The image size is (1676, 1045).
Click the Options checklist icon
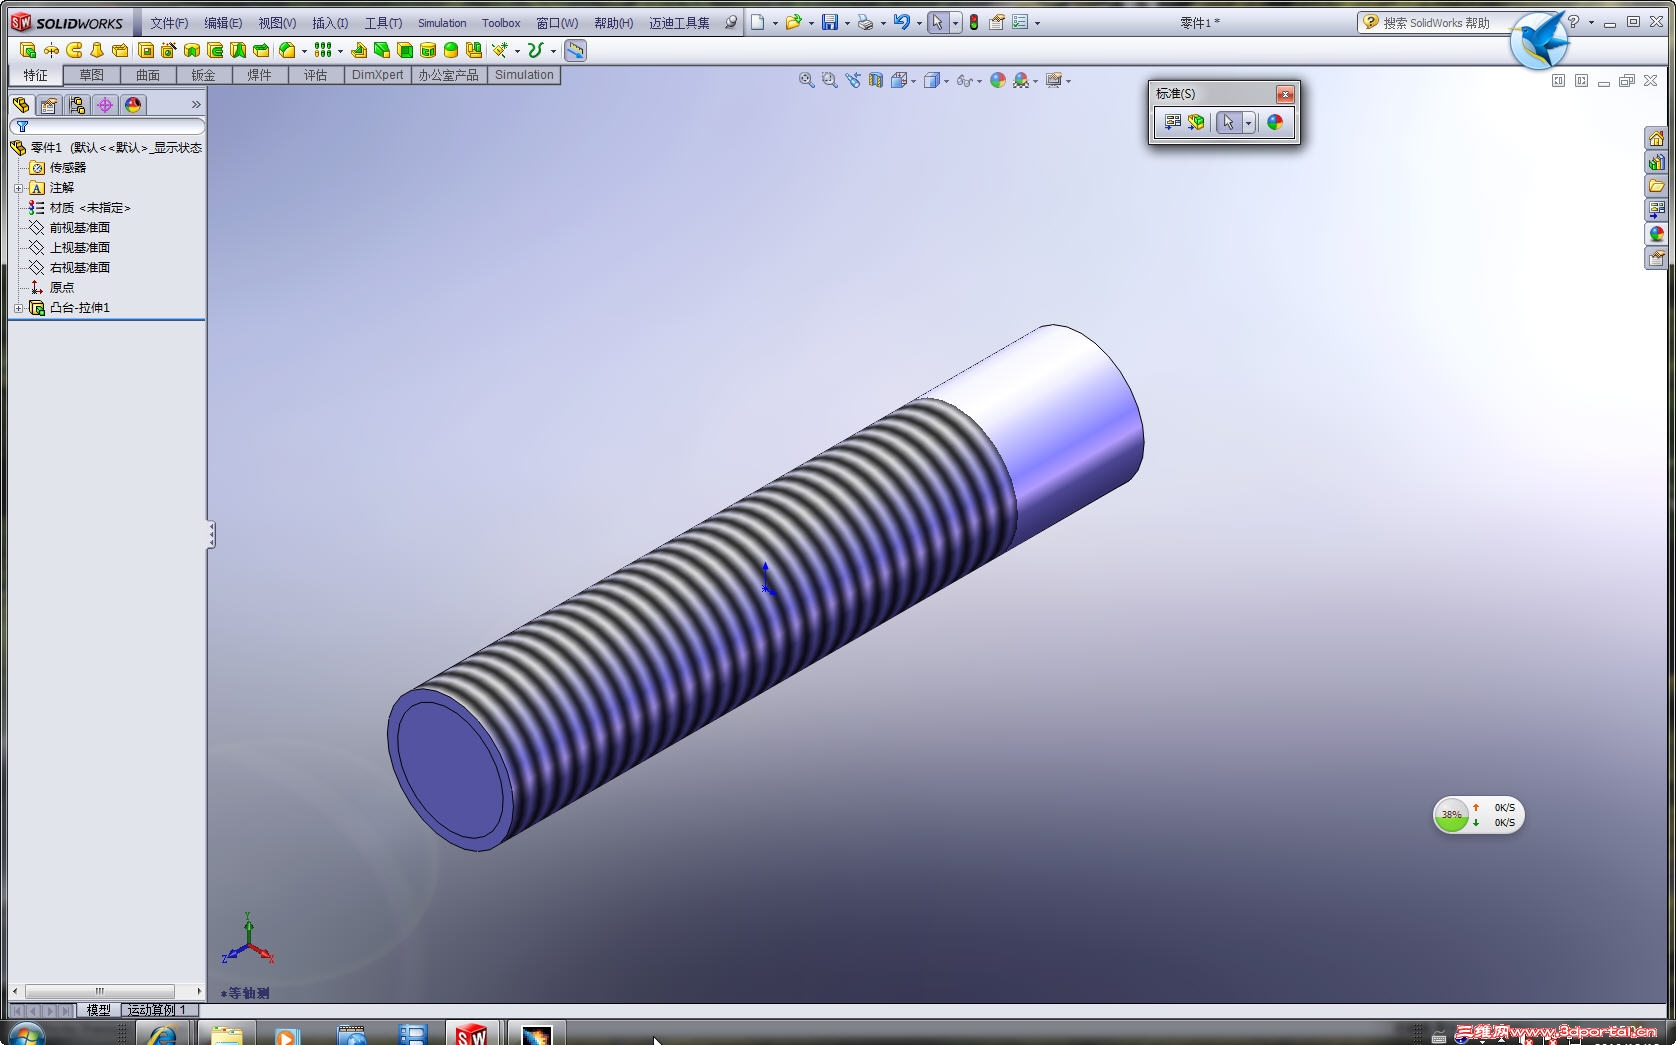[1020, 22]
